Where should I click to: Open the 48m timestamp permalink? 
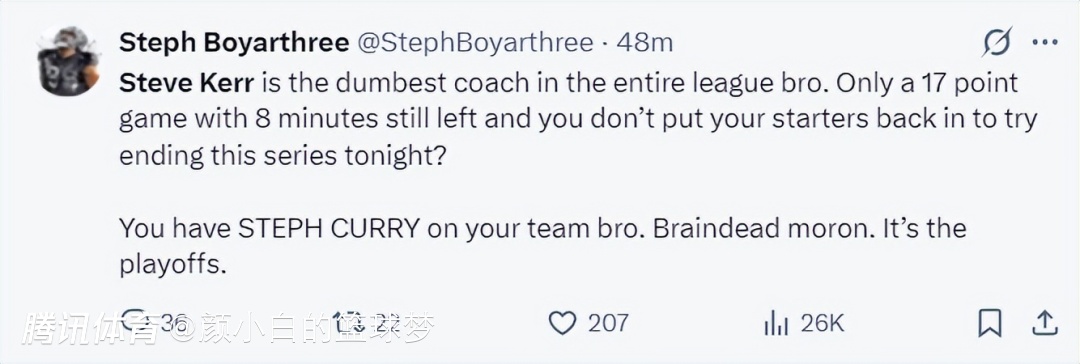click(644, 43)
